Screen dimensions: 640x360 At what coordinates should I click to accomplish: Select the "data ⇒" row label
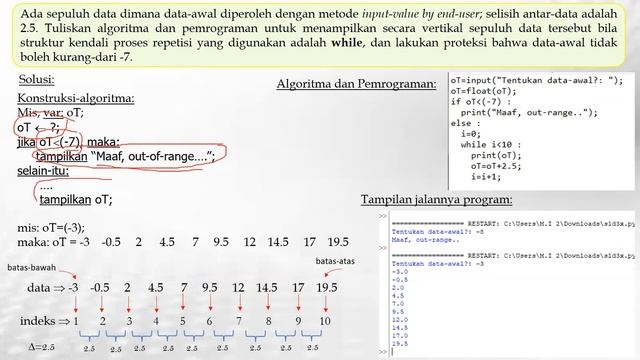[46, 288]
